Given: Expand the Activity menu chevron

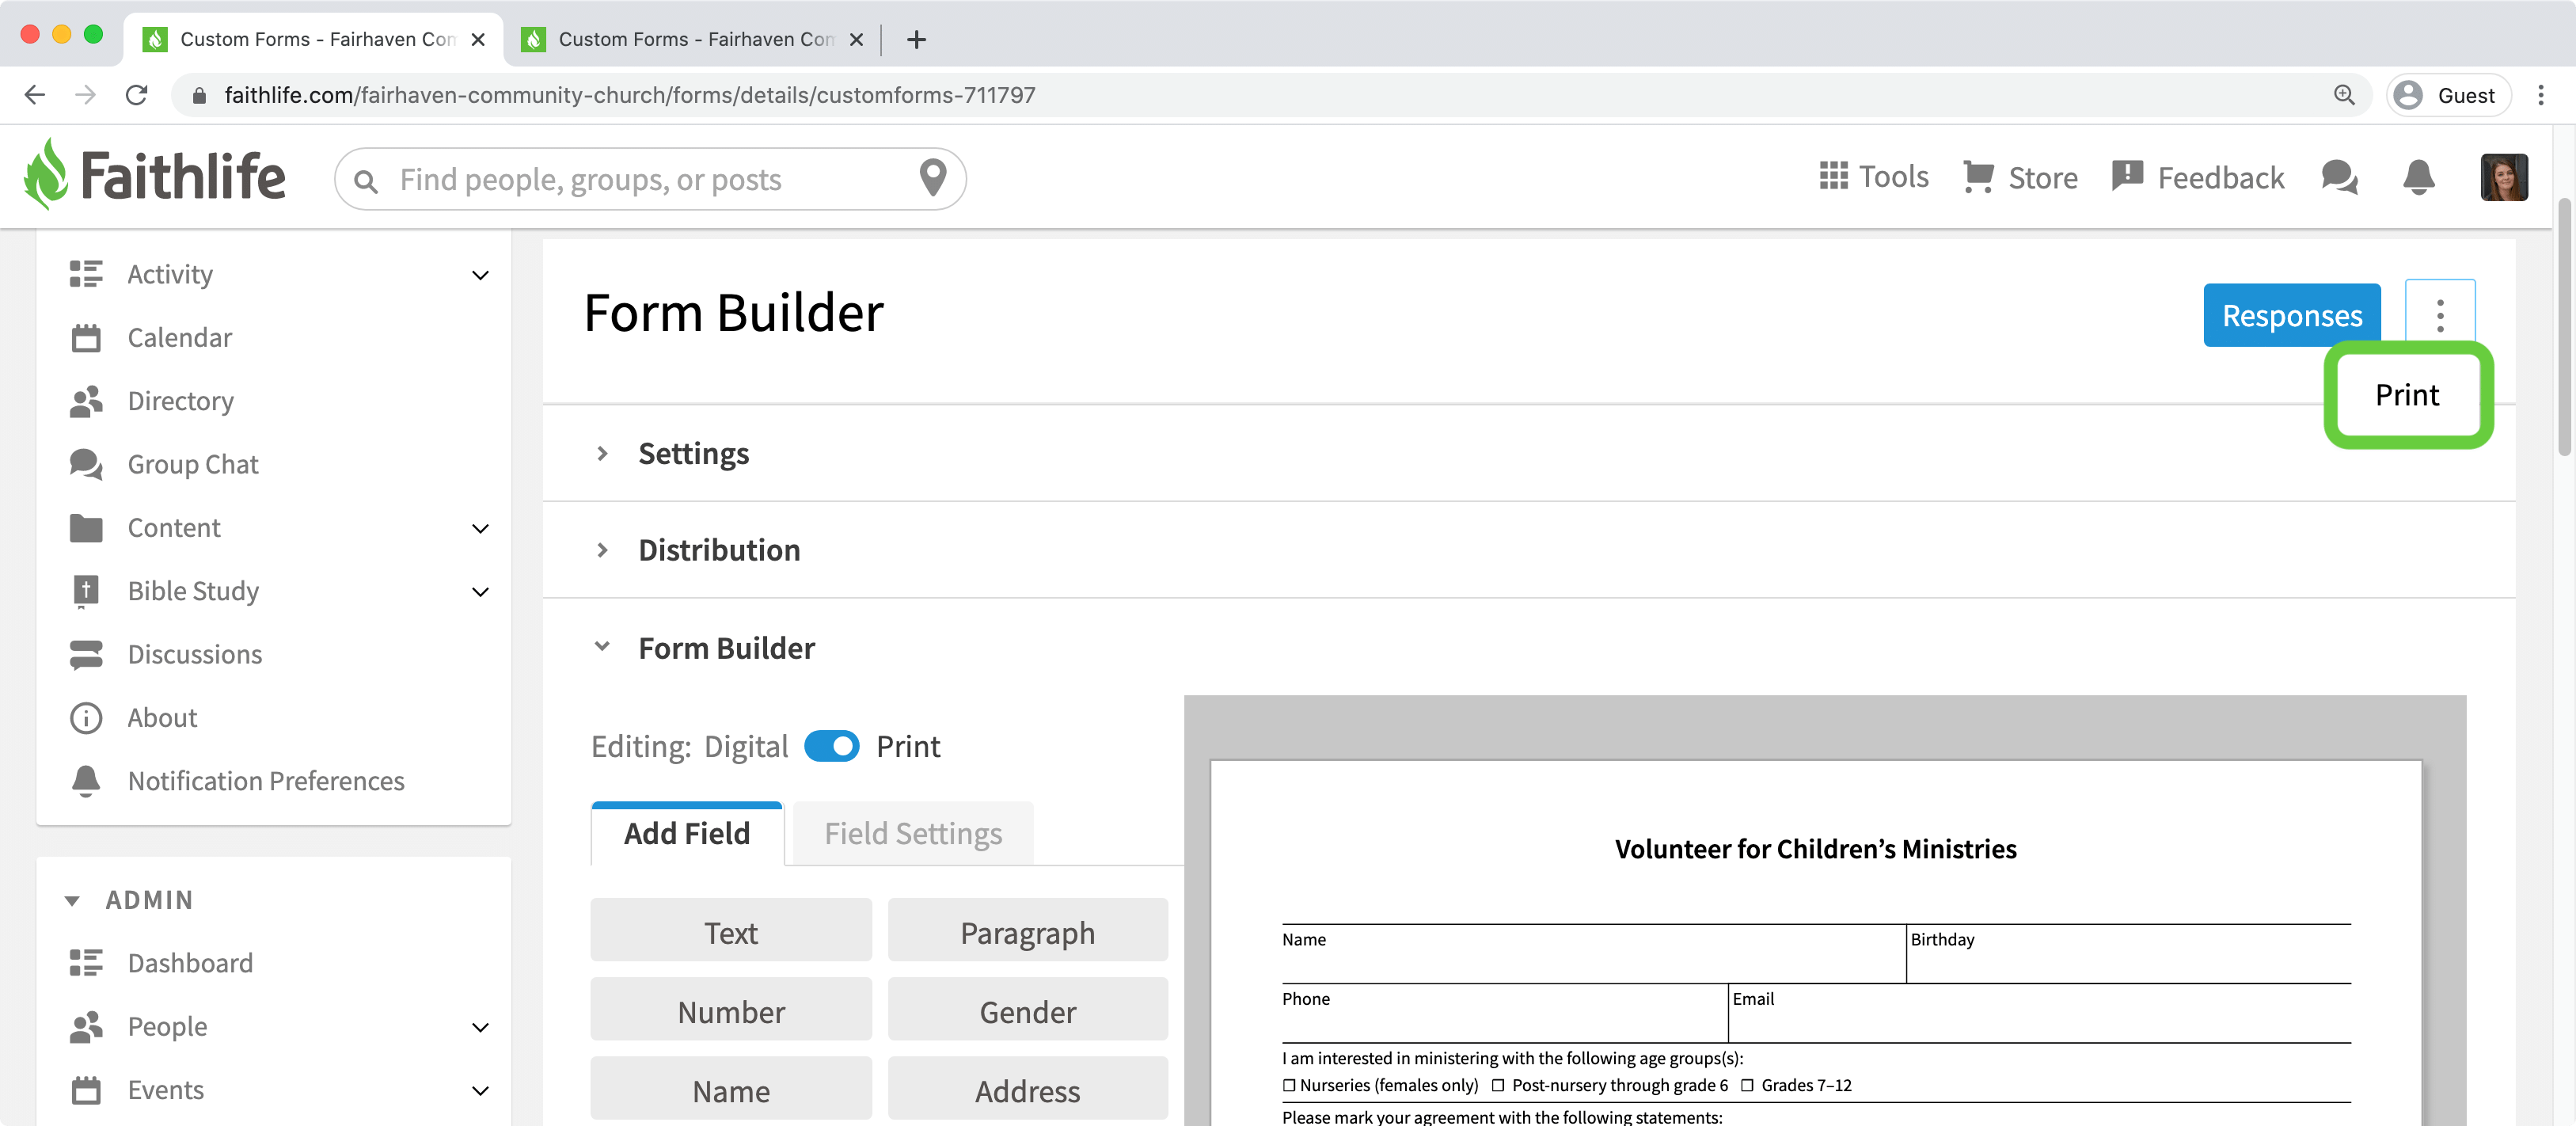Looking at the screenshot, I should [x=480, y=275].
